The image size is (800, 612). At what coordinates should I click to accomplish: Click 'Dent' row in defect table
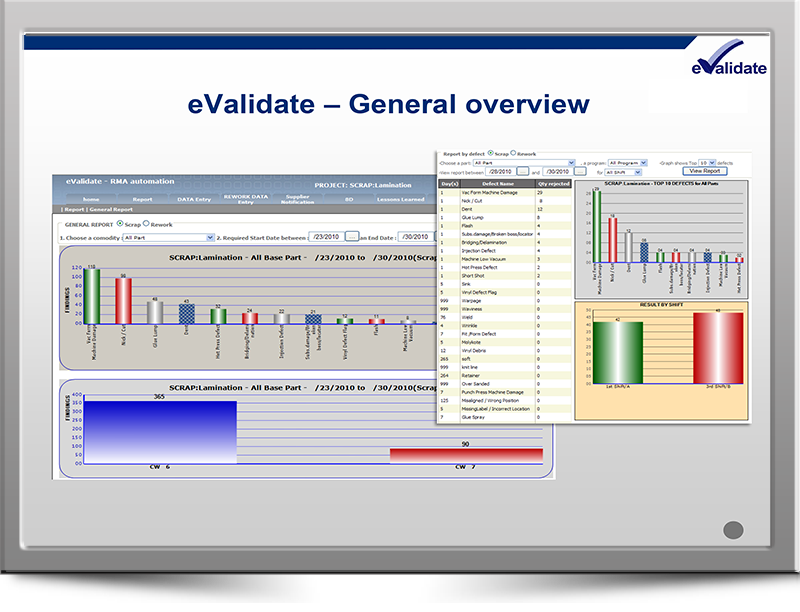pyautogui.click(x=505, y=209)
